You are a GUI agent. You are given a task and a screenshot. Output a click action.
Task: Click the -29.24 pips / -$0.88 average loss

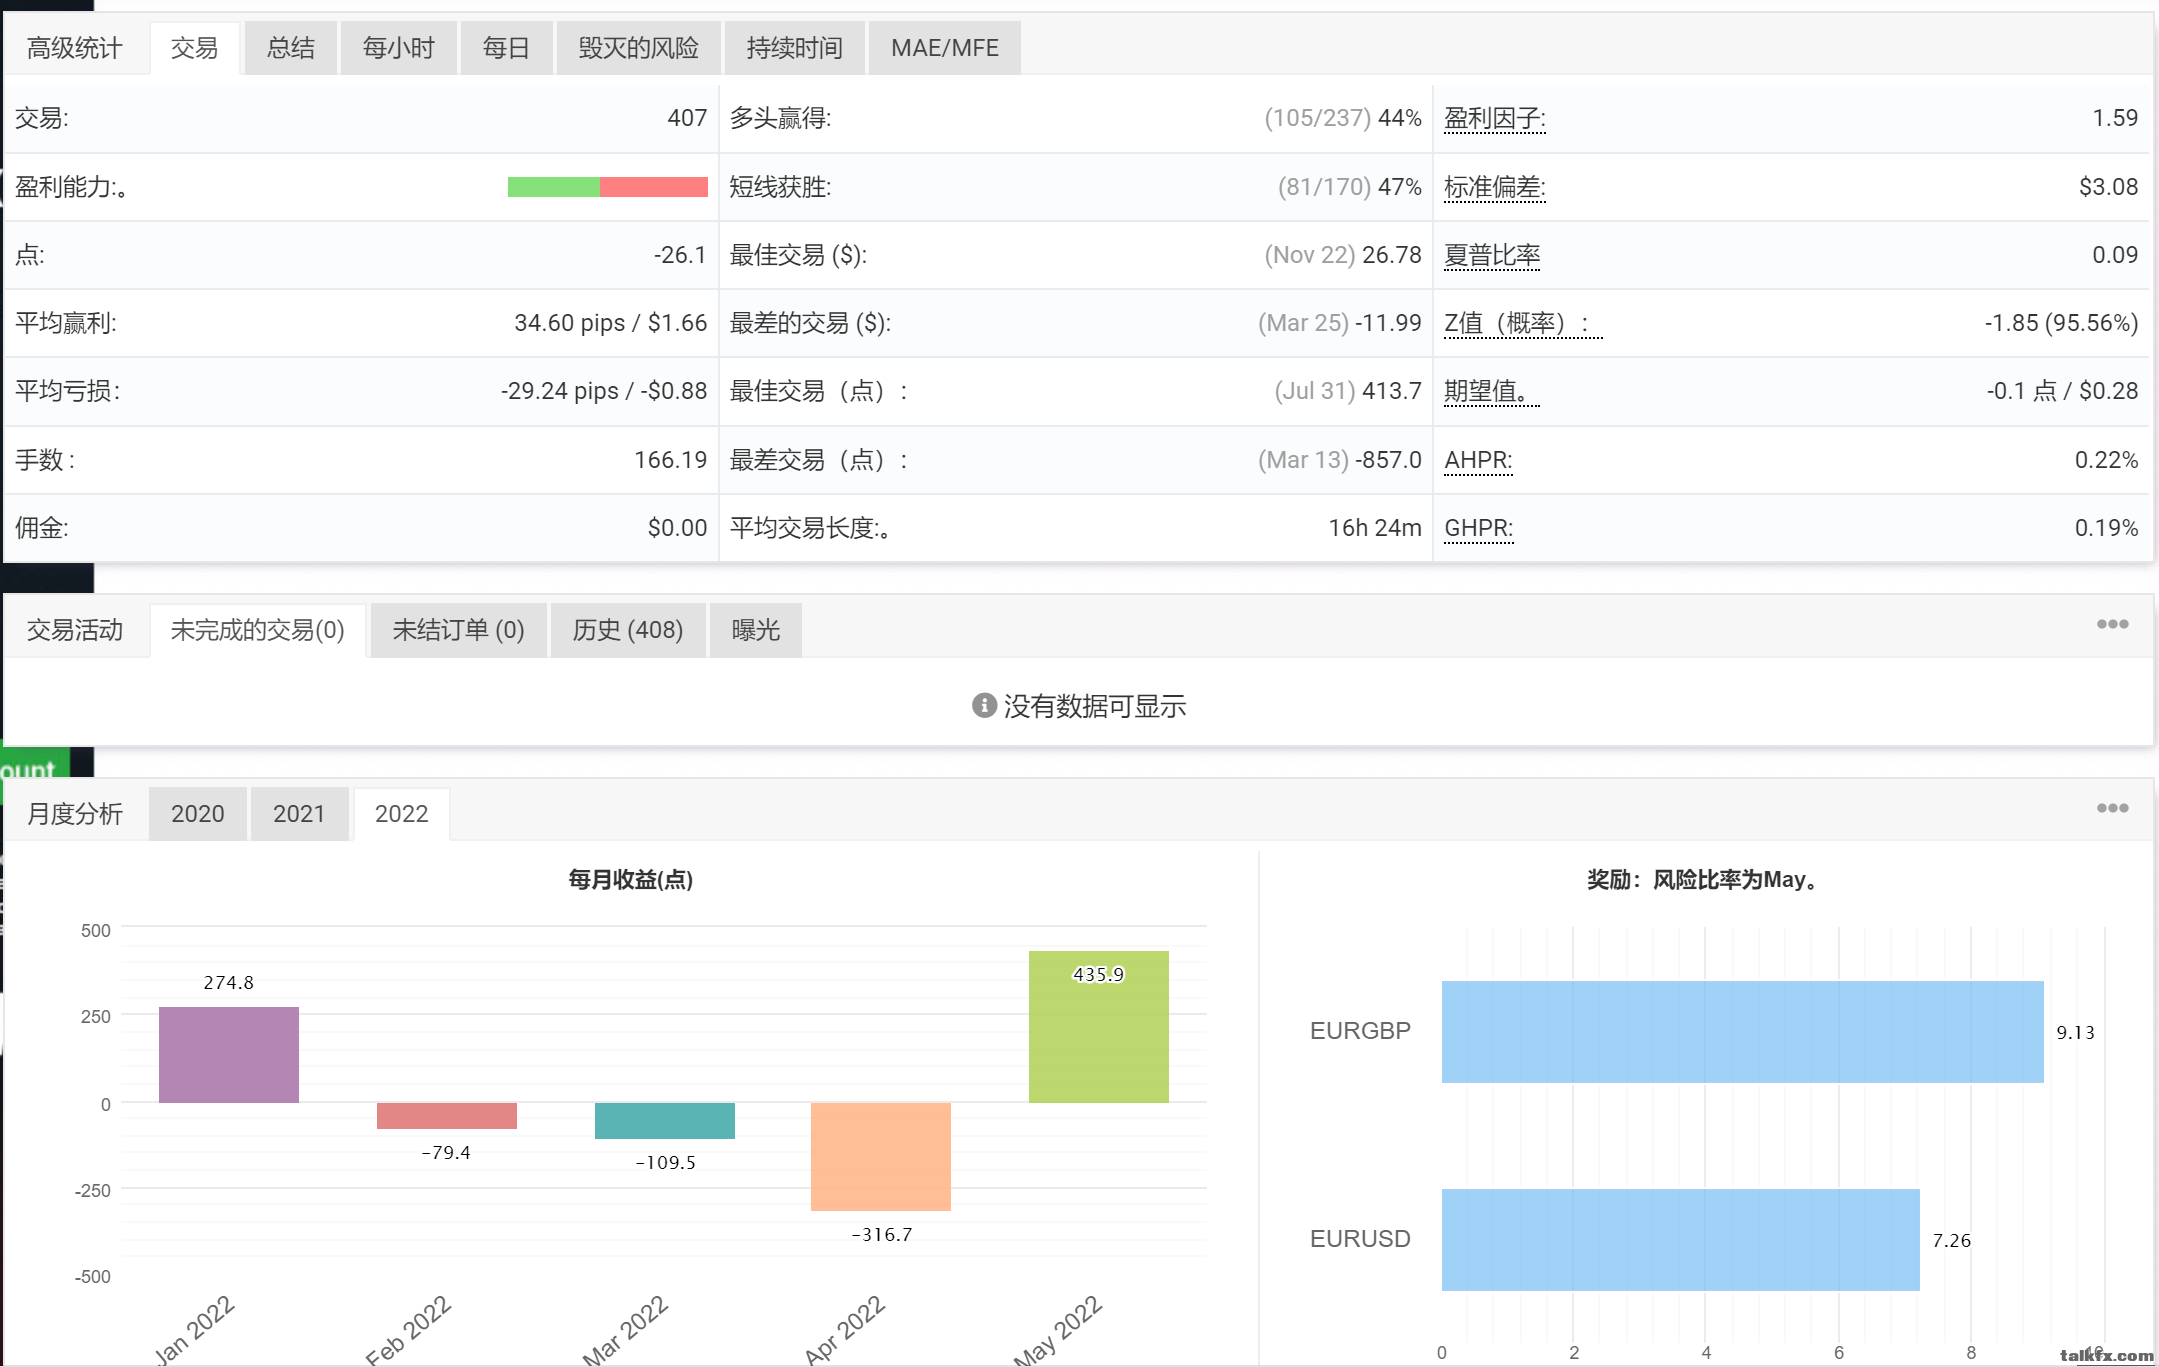pyautogui.click(x=604, y=391)
